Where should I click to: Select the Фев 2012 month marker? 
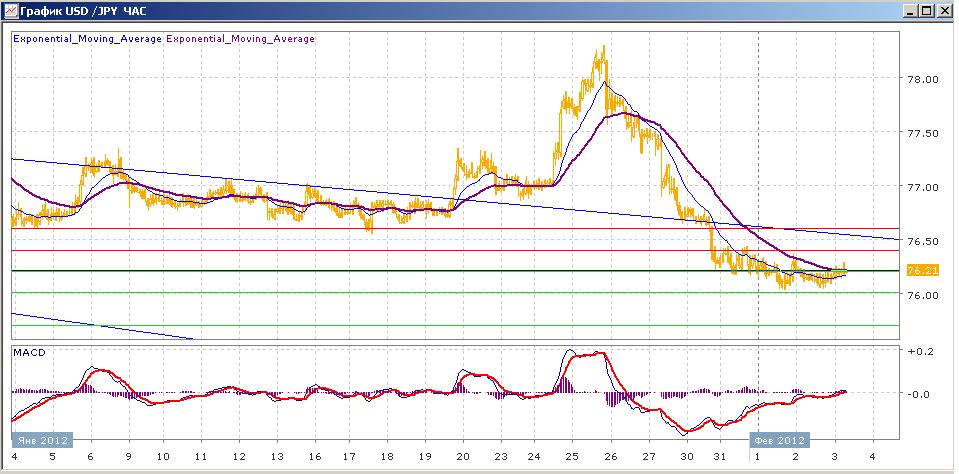pos(779,440)
